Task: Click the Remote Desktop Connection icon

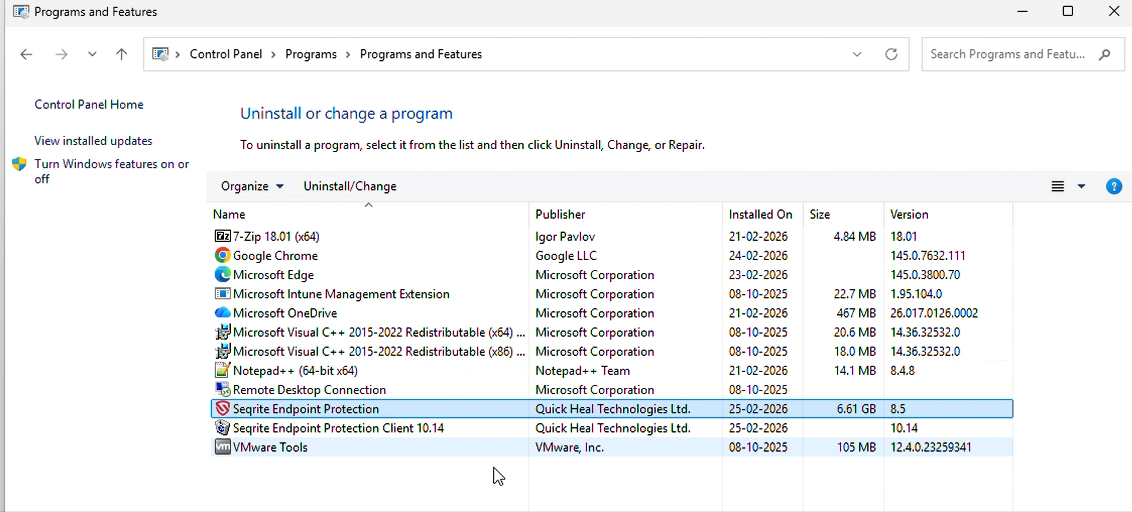Action: click(222, 390)
